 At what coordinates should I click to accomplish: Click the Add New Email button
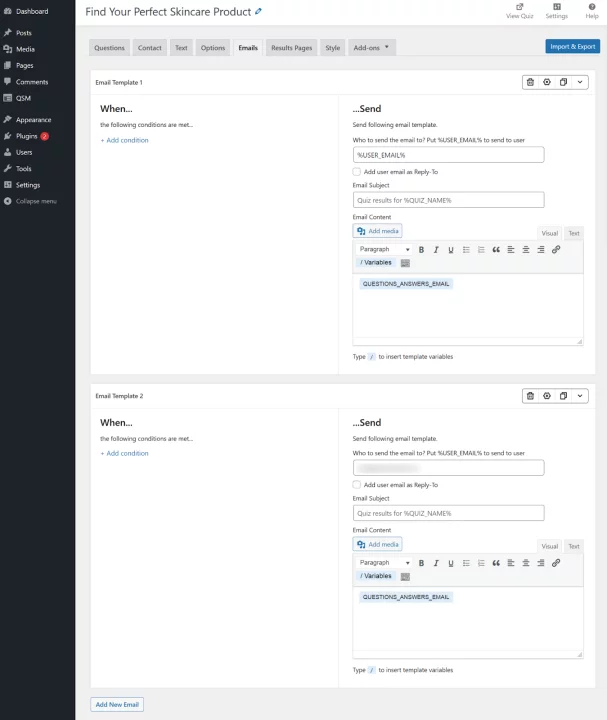click(117, 704)
